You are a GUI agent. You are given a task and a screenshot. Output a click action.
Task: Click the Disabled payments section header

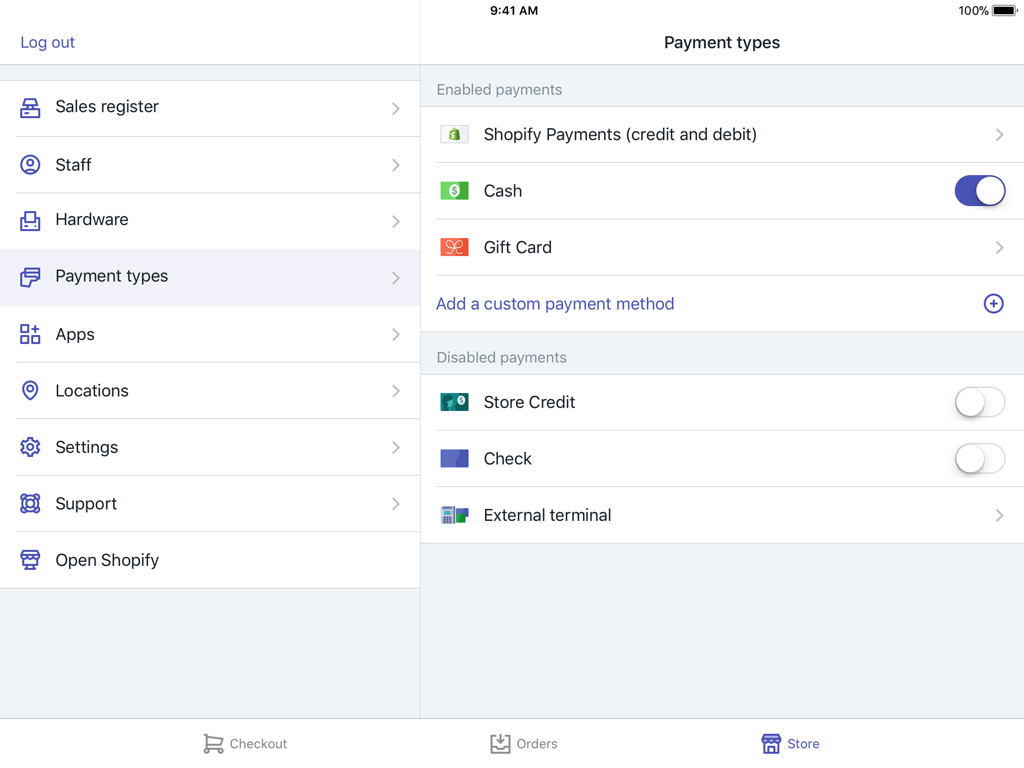[502, 357]
